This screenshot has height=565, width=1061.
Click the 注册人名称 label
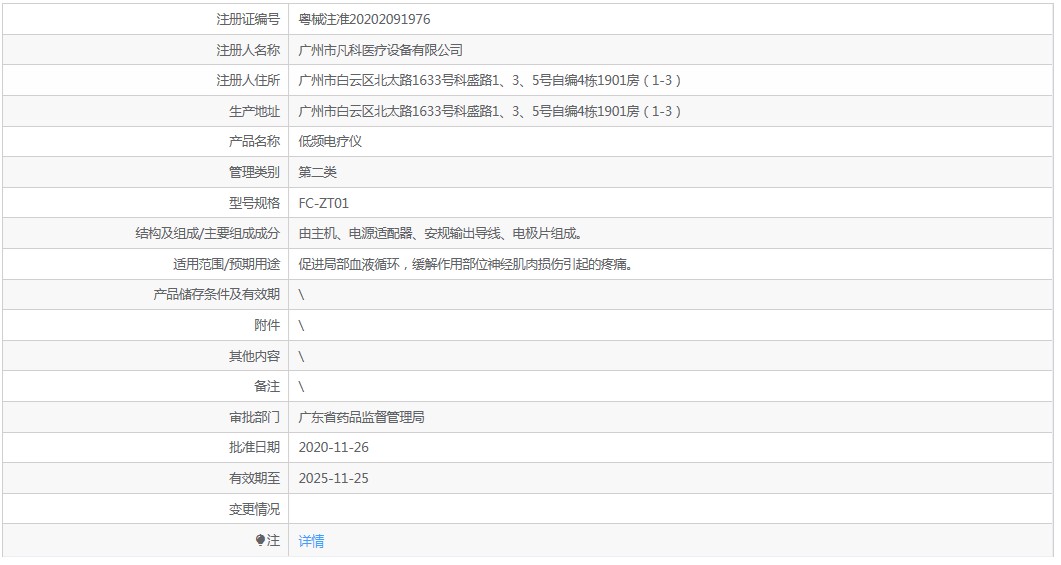pyautogui.click(x=248, y=50)
